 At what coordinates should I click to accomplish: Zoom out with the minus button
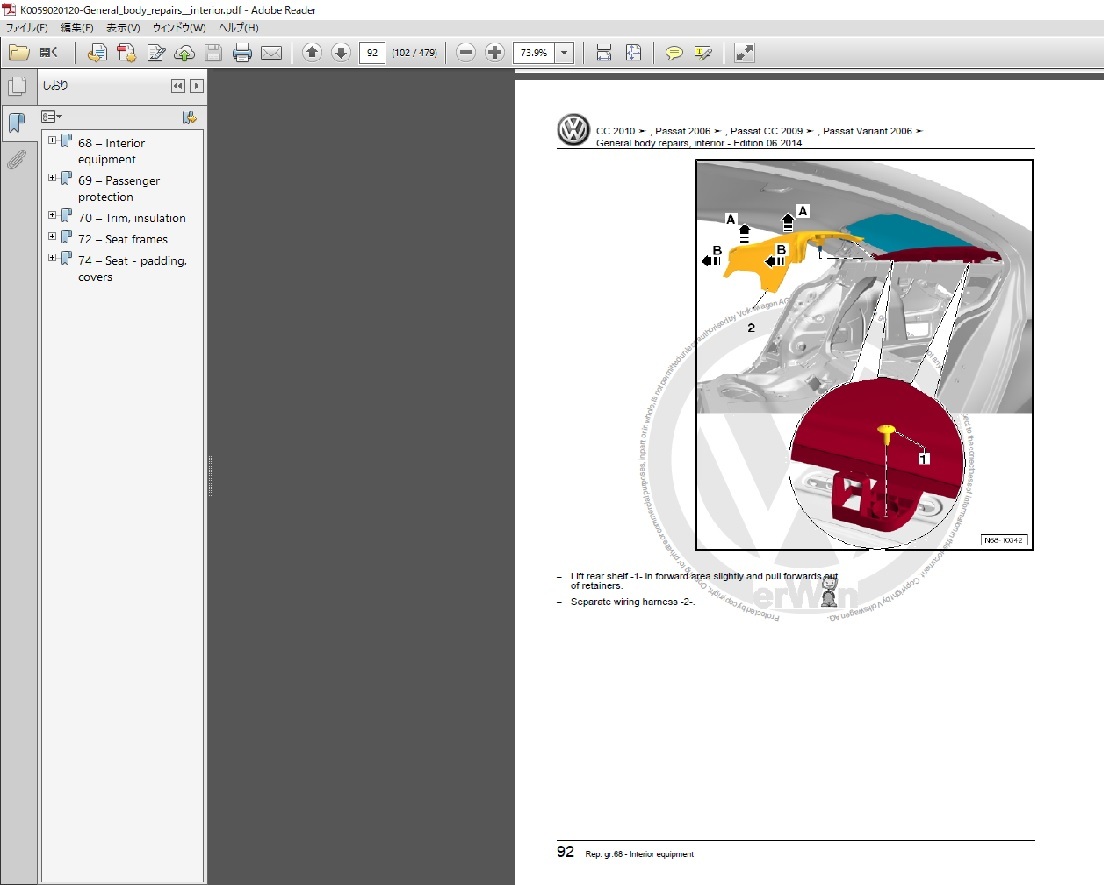point(465,52)
